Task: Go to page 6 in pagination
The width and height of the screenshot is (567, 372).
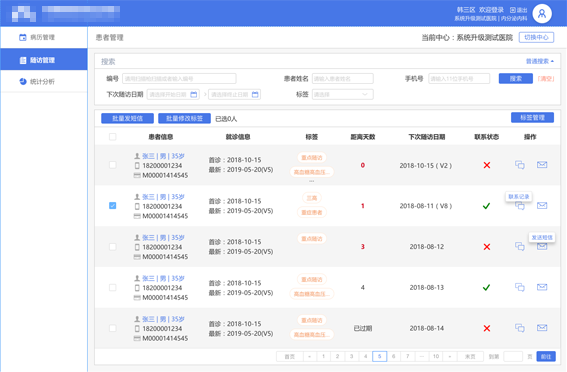Action: pos(393,356)
